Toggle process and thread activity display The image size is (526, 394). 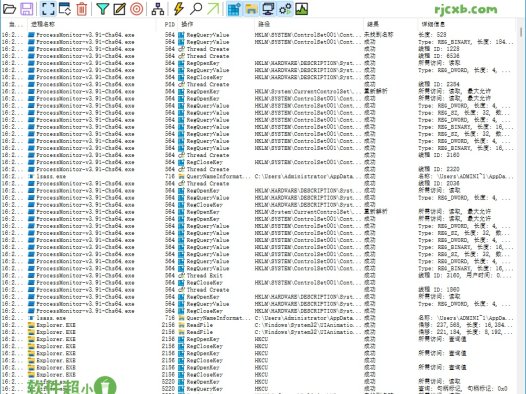pos(285,9)
